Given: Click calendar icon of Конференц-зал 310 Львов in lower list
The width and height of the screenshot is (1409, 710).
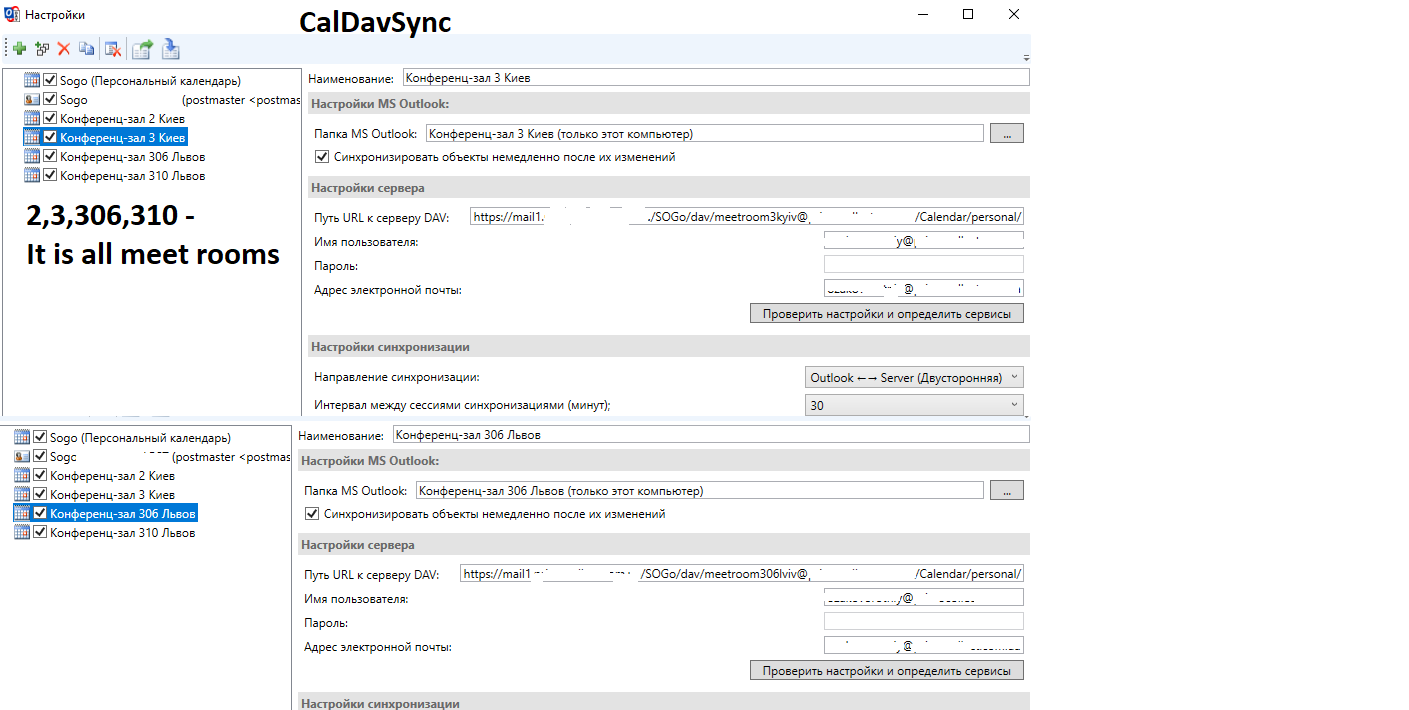Looking at the screenshot, I should point(22,532).
